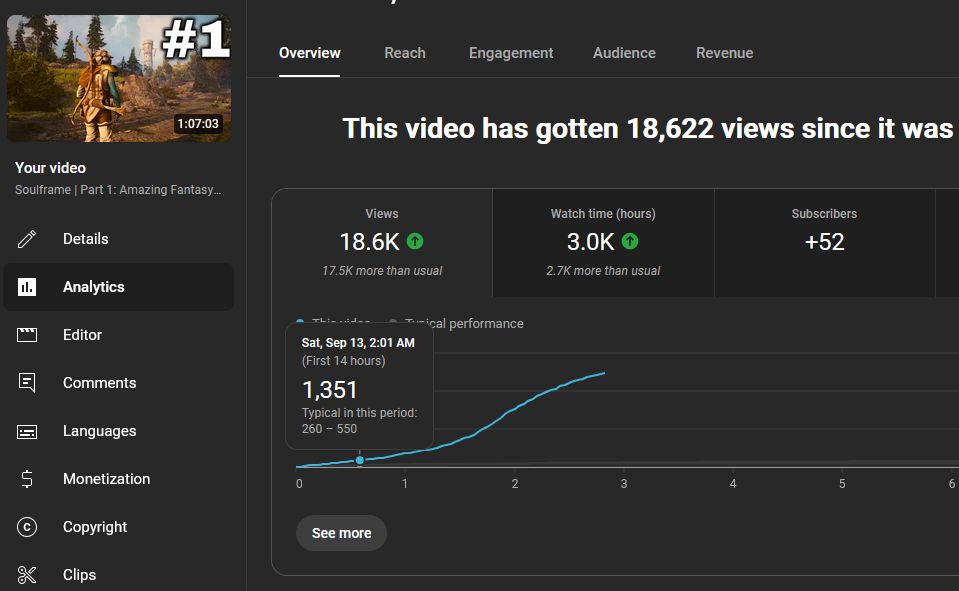Click the Languages subtitles icon
Viewport: 959px width, 591px height.
tap(27, 431)
